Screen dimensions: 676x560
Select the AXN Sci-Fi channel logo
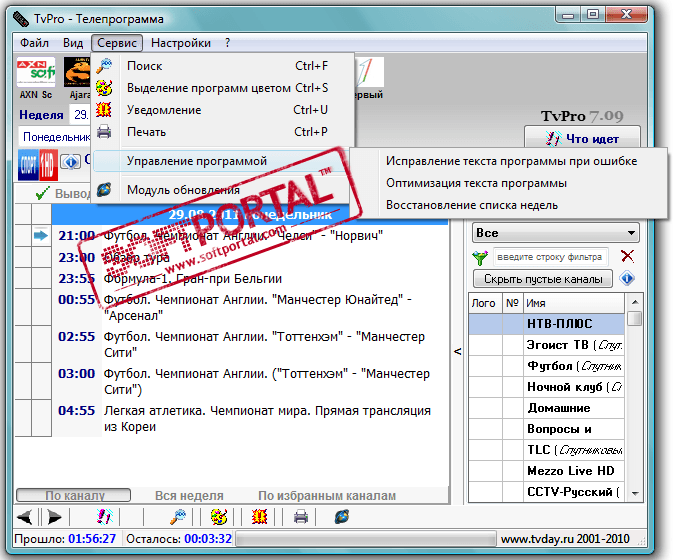coord(36,72)
